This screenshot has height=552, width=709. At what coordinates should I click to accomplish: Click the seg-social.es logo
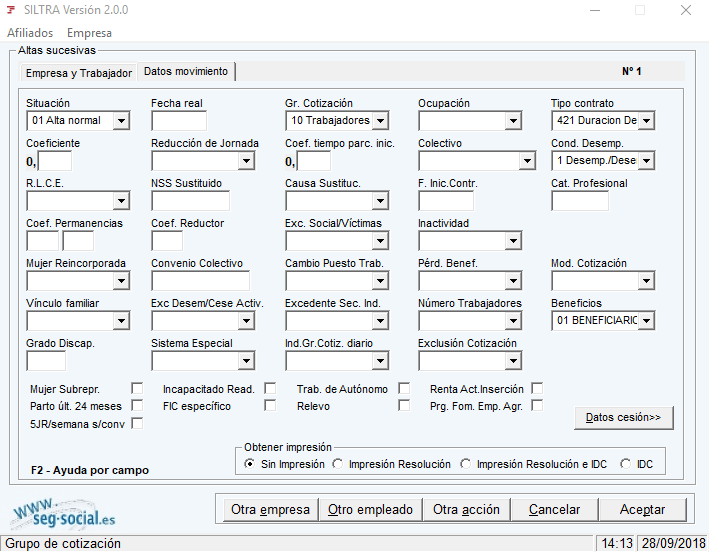pyautogui.click(x=64, y=513)
